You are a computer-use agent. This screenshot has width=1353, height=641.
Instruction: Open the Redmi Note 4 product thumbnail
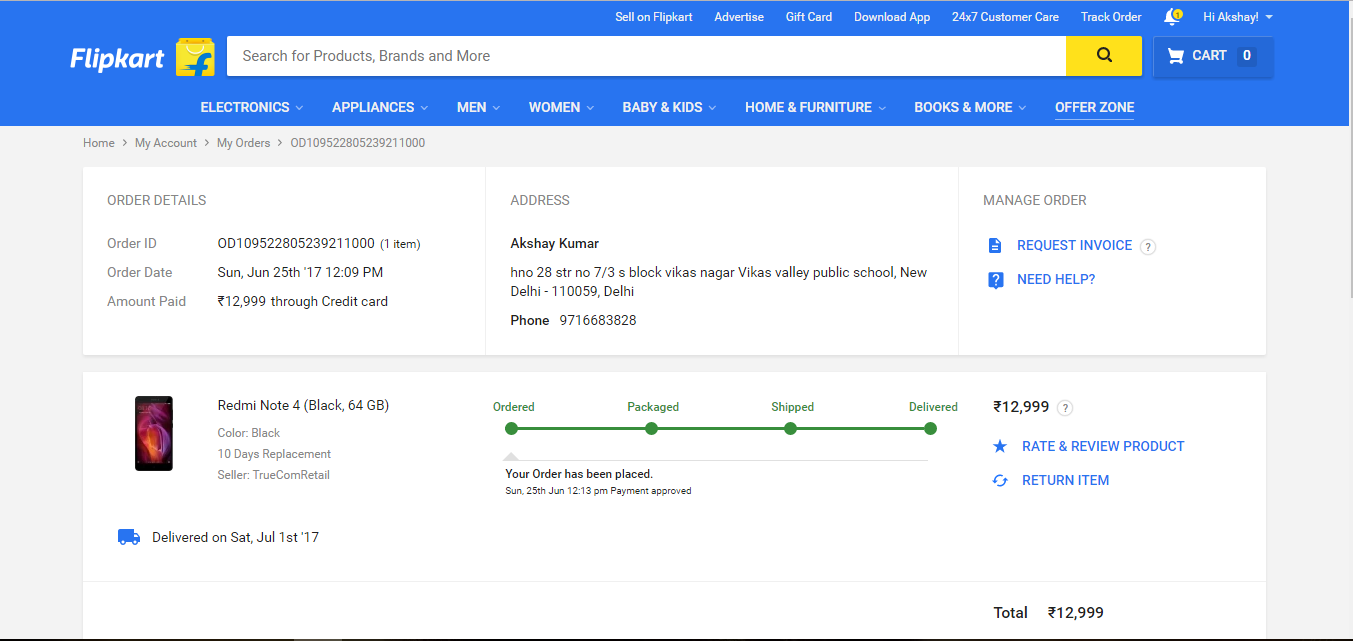click(x=154, y=433)
